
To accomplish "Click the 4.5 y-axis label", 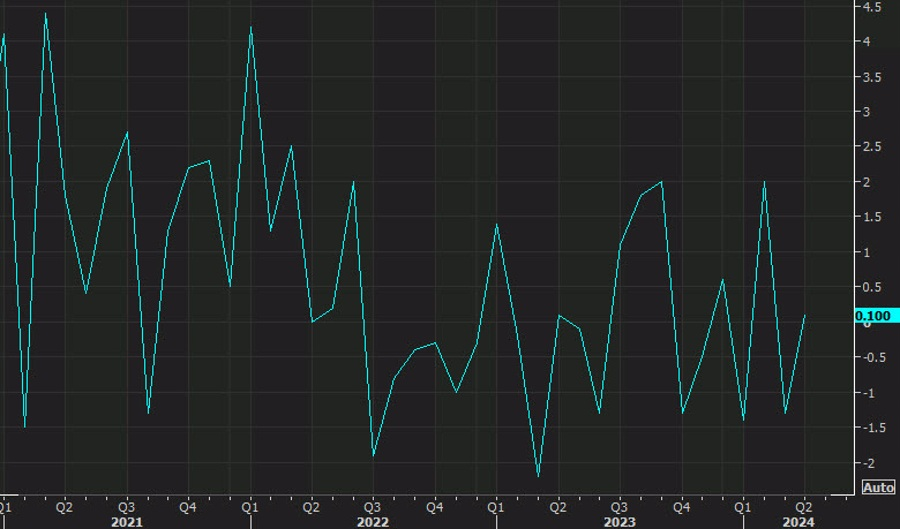I will click(872, 7).
